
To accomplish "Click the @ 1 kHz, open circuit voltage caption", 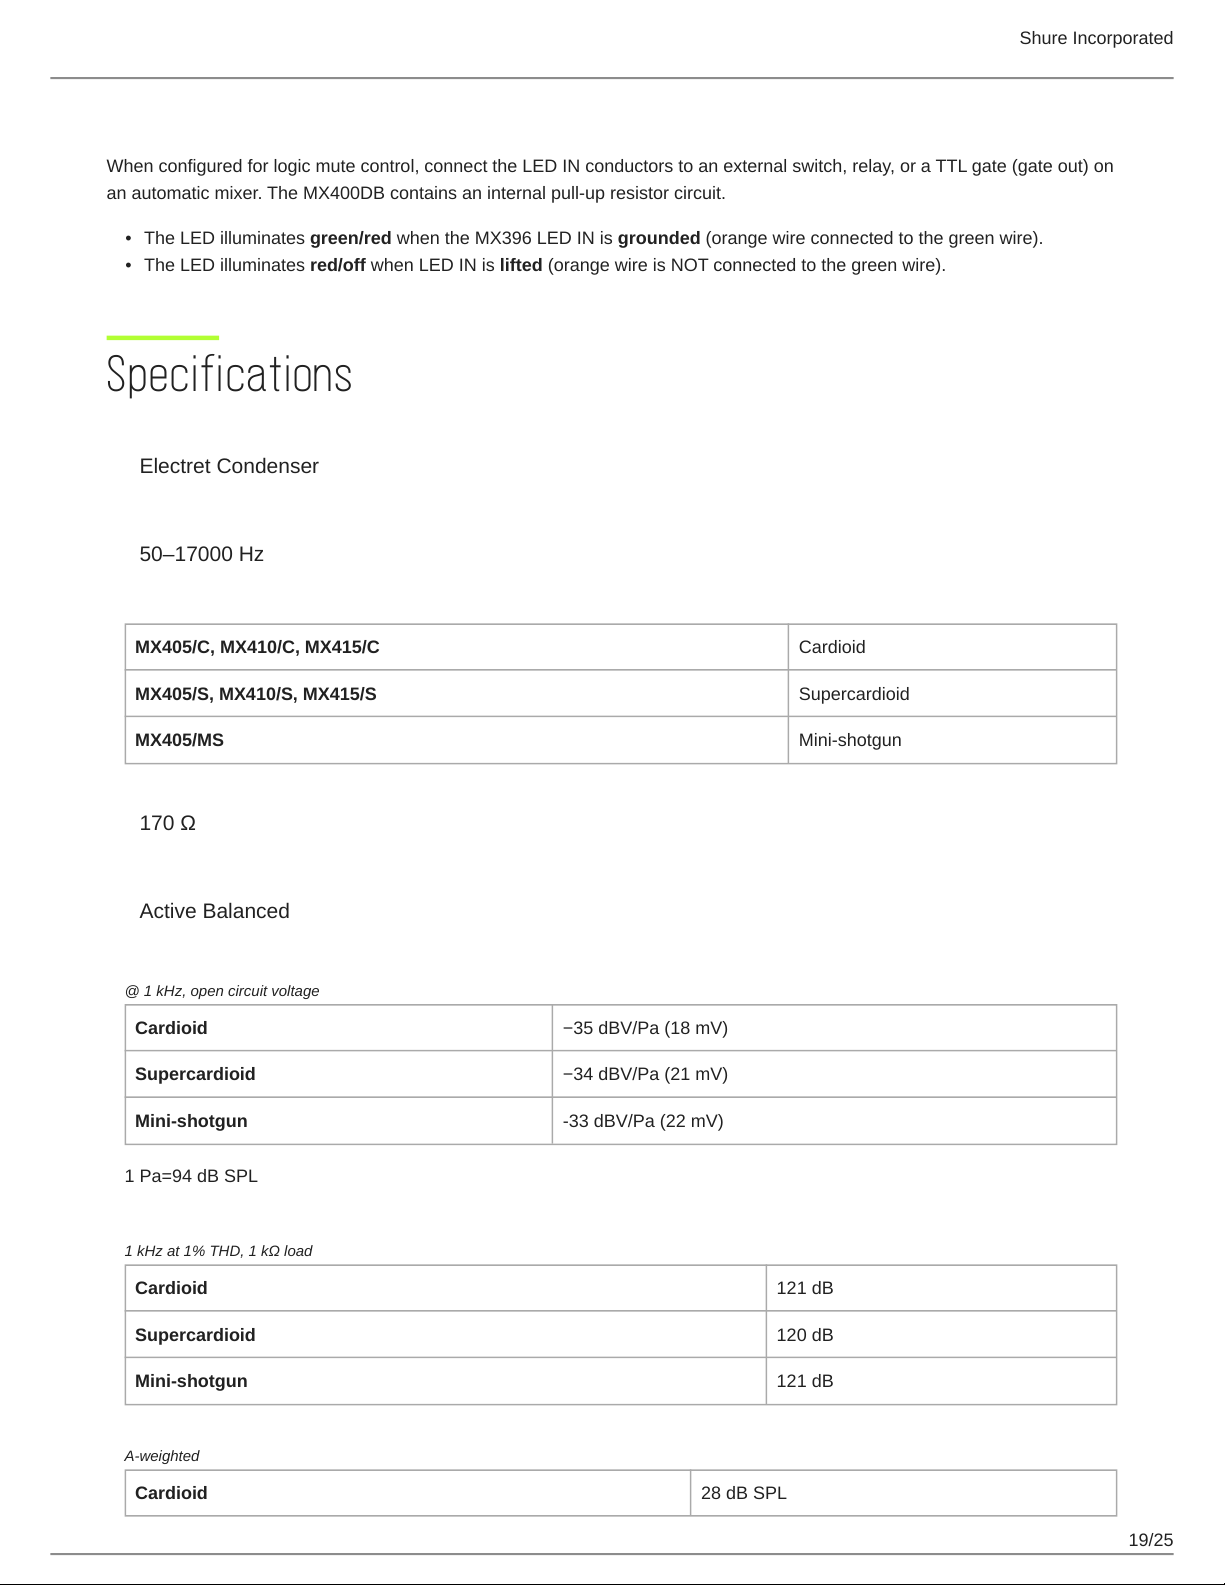I will click(222, 991).
